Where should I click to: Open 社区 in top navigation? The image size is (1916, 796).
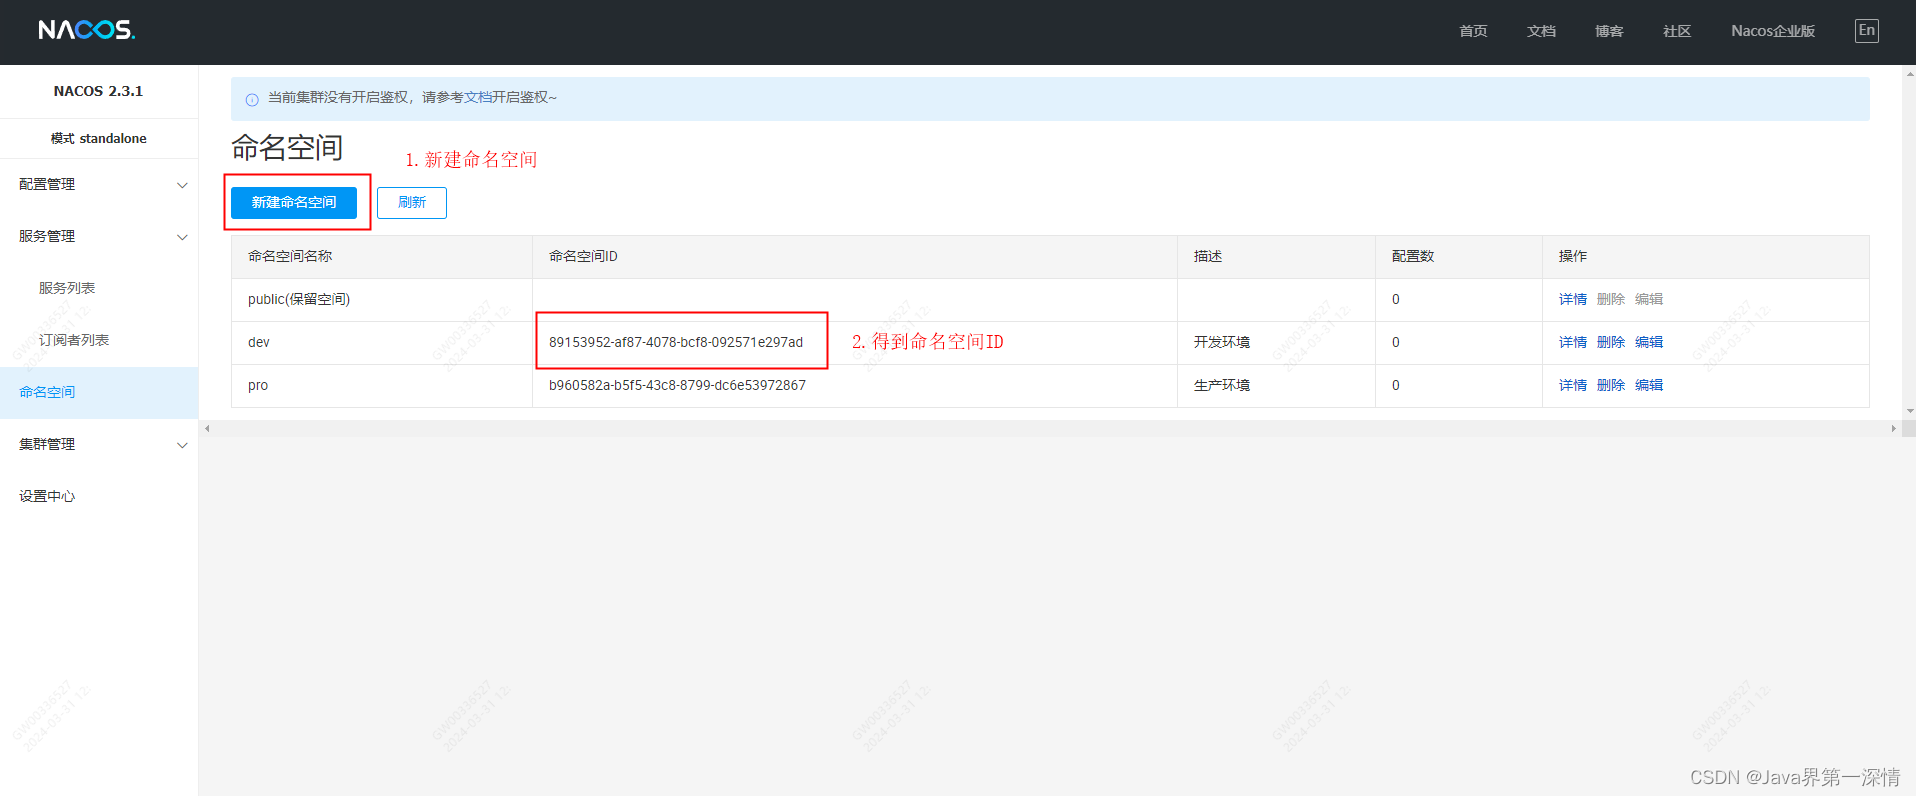click(x=1677, y=31)
